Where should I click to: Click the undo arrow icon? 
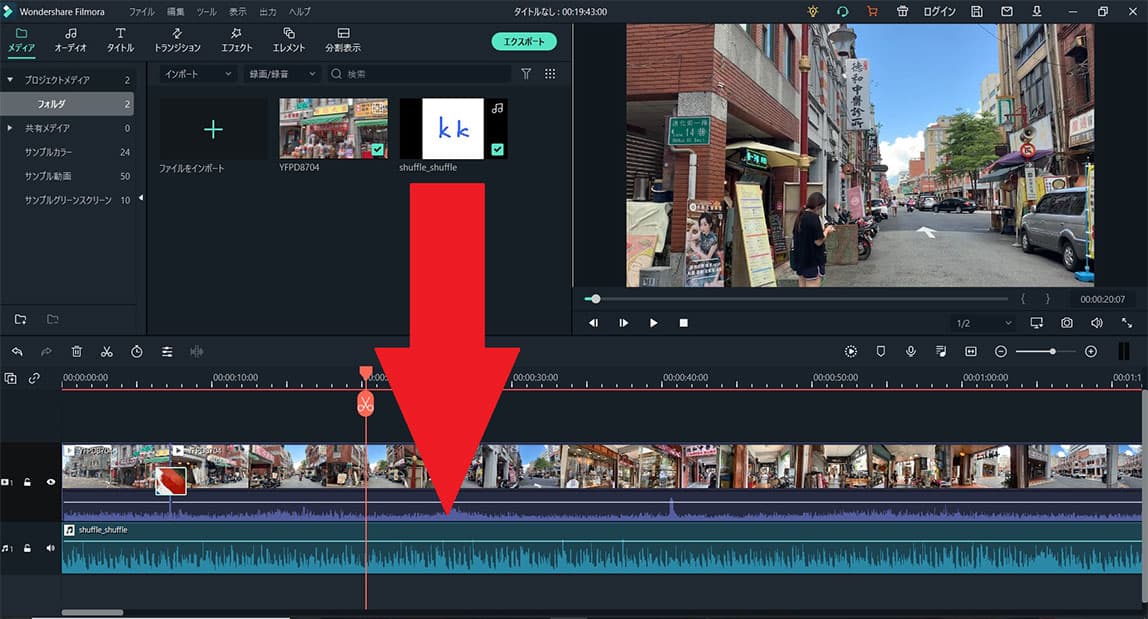coord(17,352)
